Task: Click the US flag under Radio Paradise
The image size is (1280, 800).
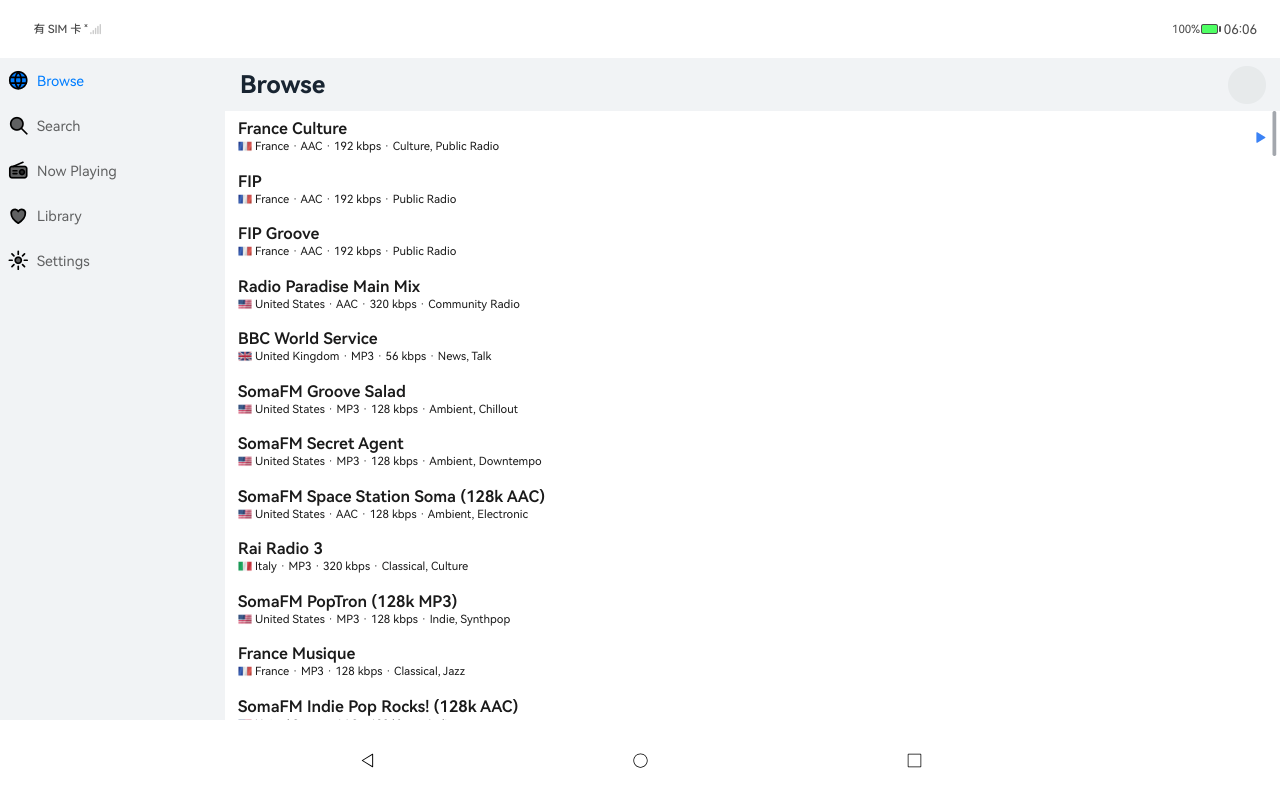Action: click(x=245, y=304)
